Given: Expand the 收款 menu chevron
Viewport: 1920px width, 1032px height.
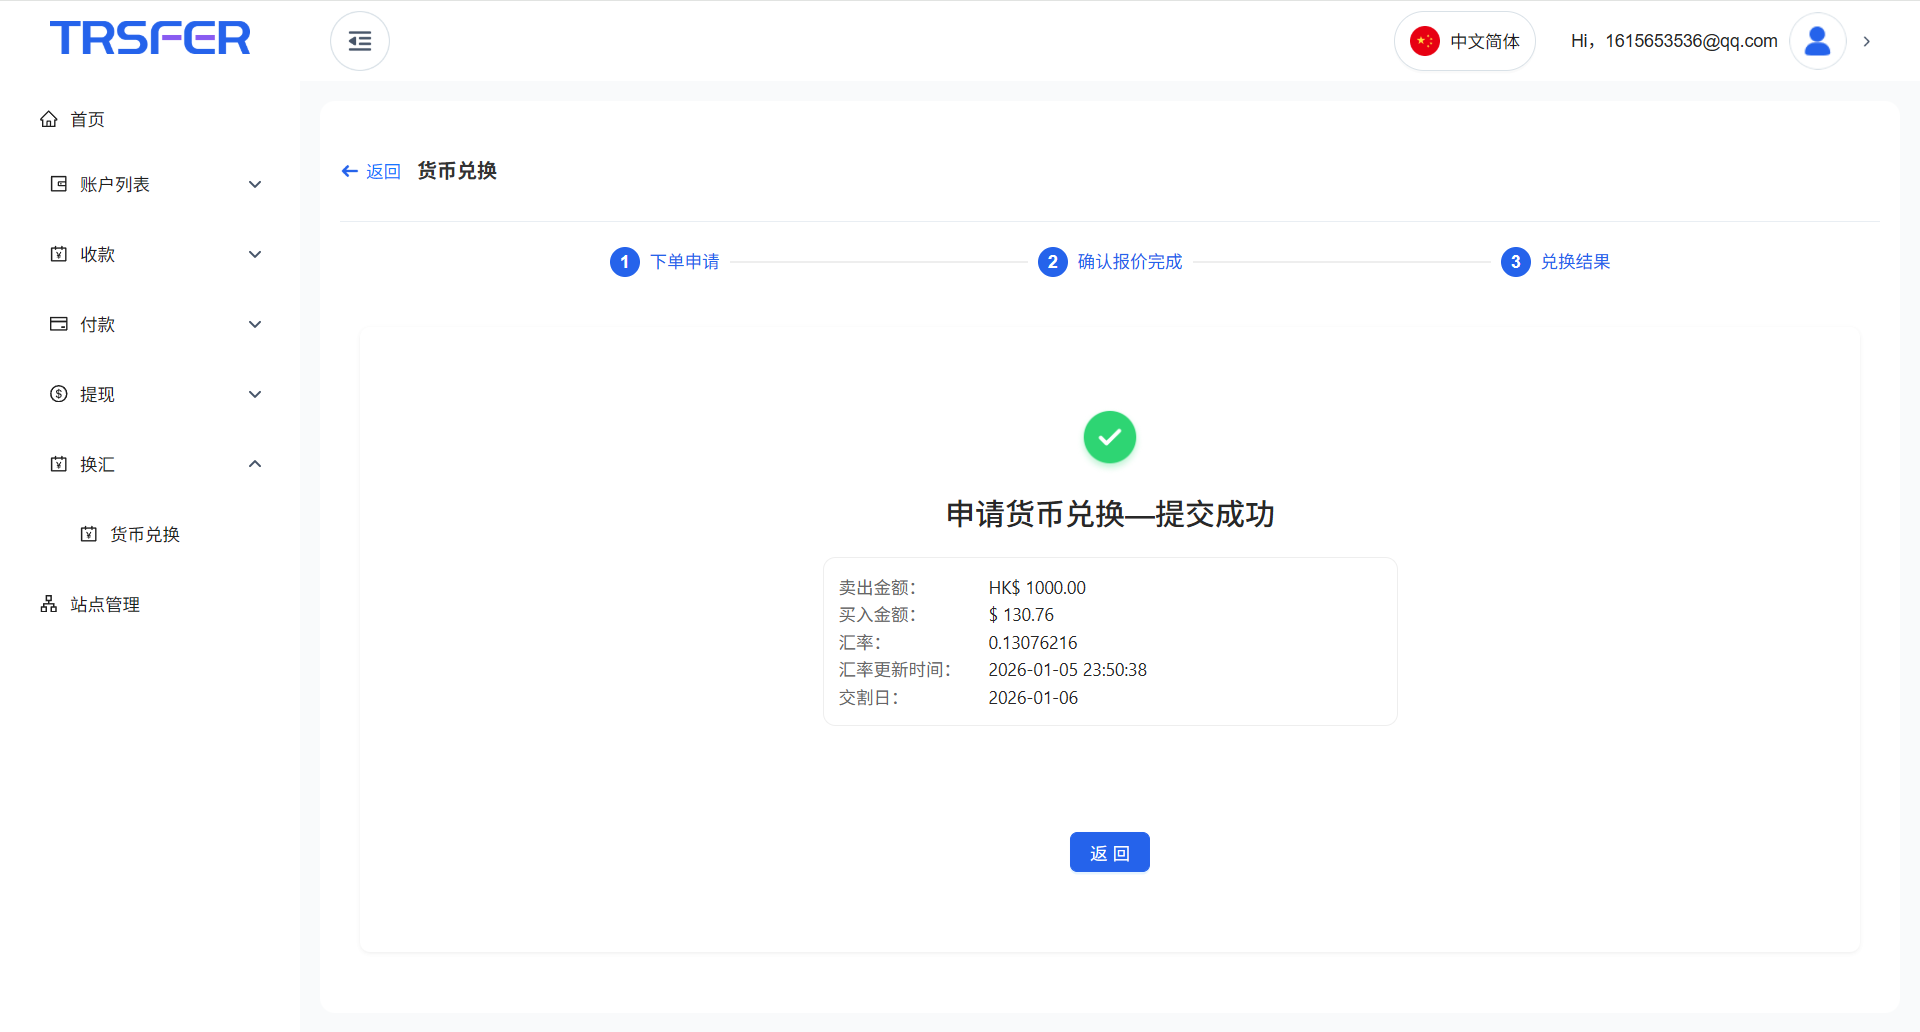Looking at the screenshot, I should point(255,254).
